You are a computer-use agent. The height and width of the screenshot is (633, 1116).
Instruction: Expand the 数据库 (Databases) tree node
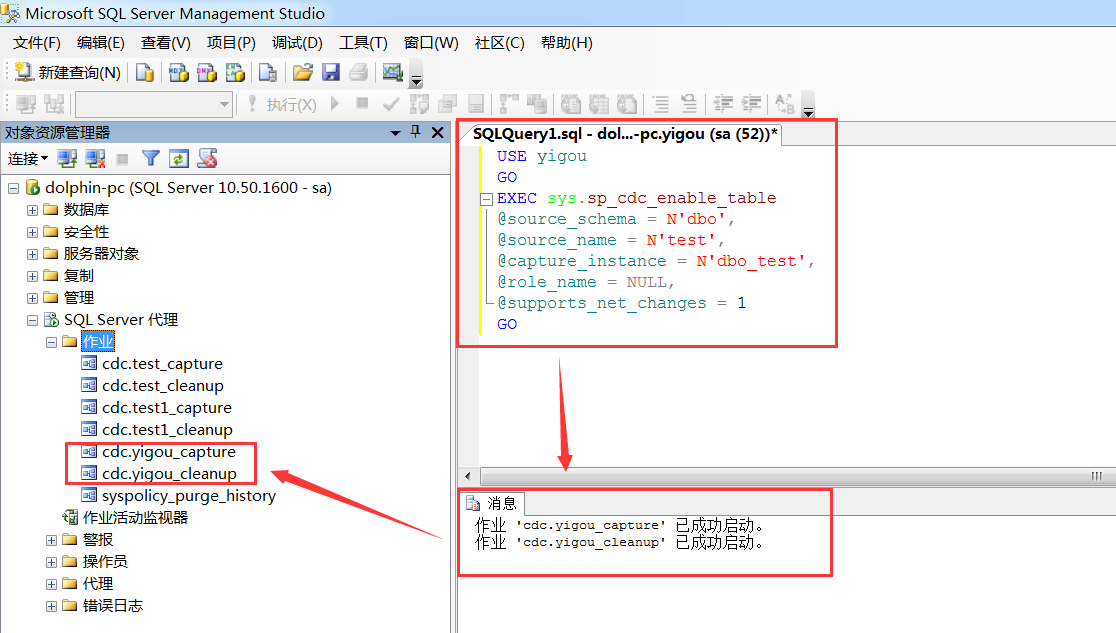33,210
